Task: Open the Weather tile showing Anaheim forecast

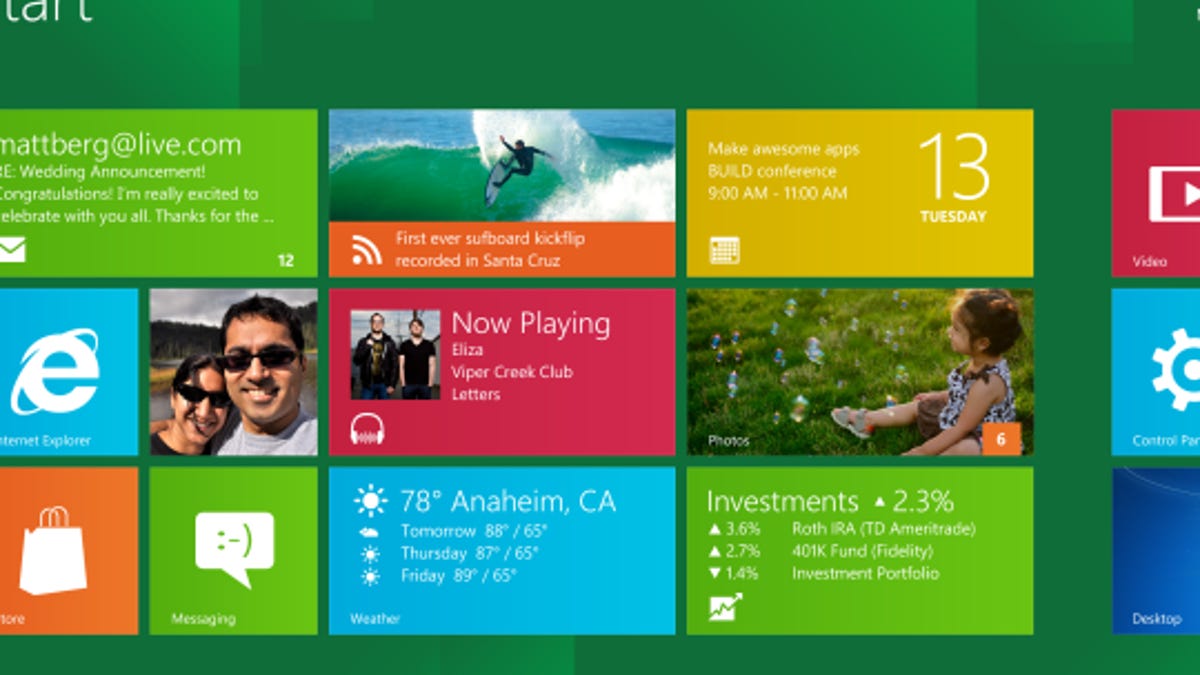Action: [x=500, y=550]
